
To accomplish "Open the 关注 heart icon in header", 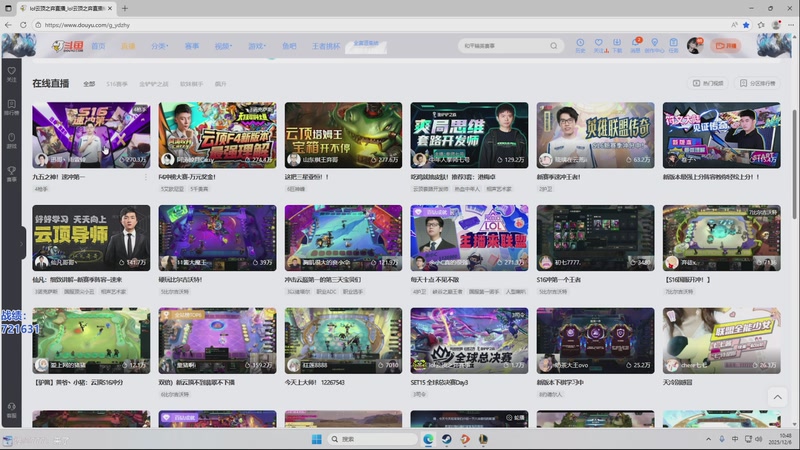I will point(598,45).
